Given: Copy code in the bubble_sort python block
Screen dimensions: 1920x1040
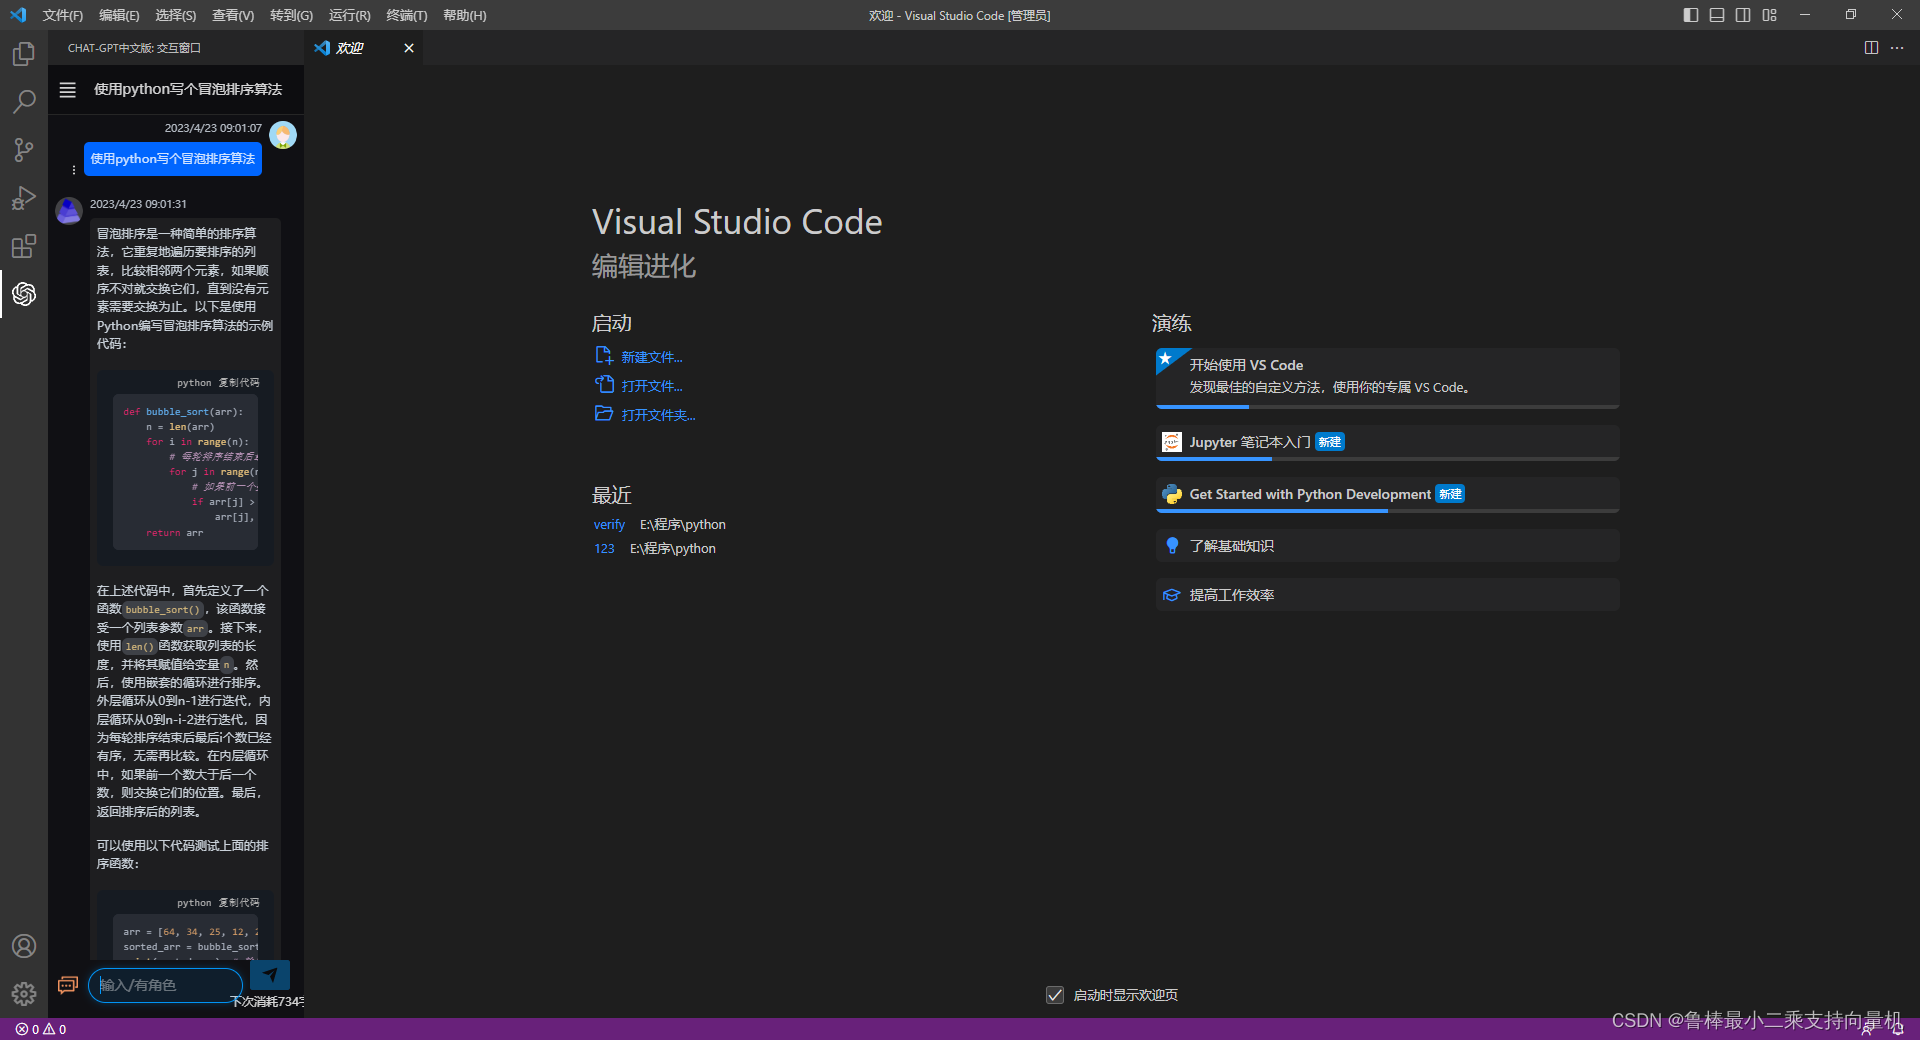Looking at the screenshot, I should click(x=239, y=383).
